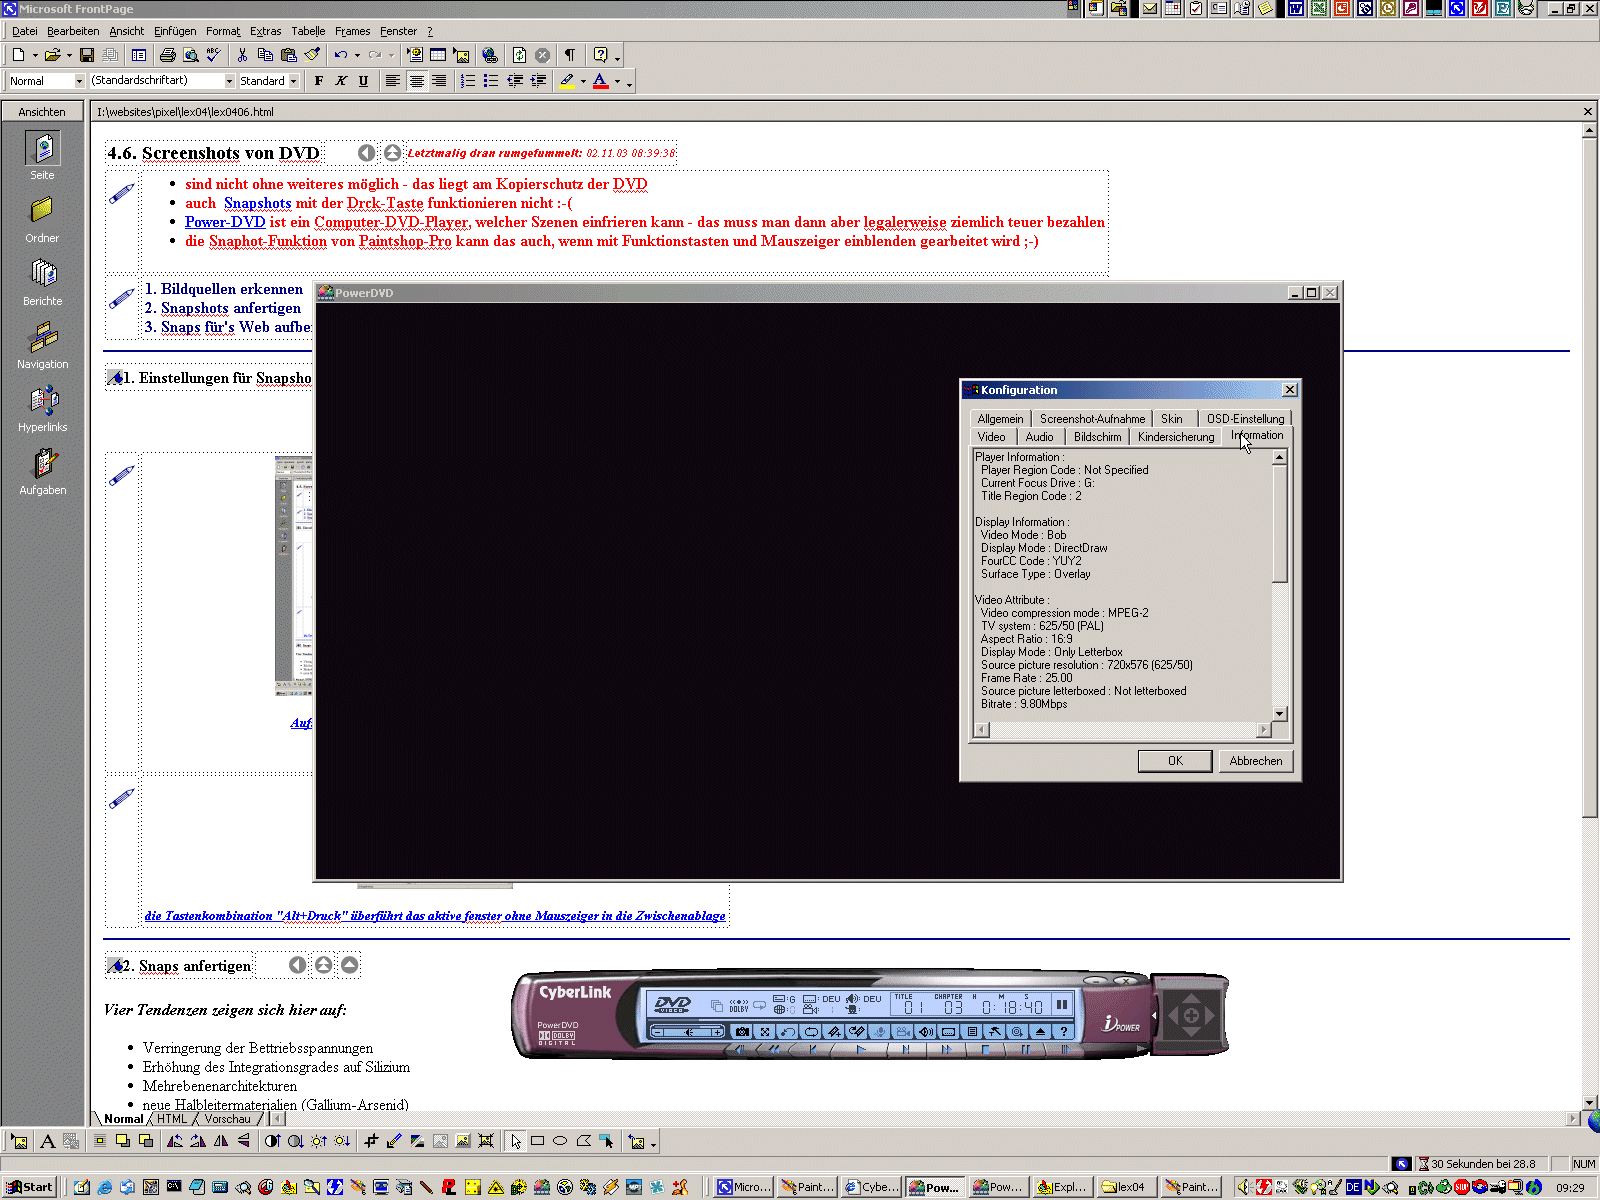Screen dimensions: 1600x1200
Task: Open the Frames menu
Action: pos(352,31)
